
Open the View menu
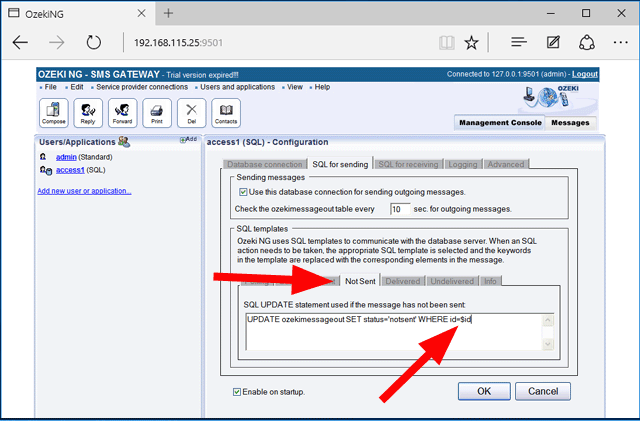(x=295, y=87)
